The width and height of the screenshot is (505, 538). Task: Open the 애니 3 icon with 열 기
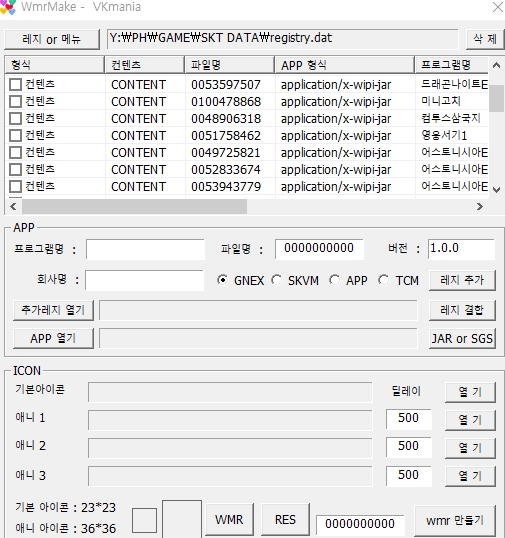point(470,476)
